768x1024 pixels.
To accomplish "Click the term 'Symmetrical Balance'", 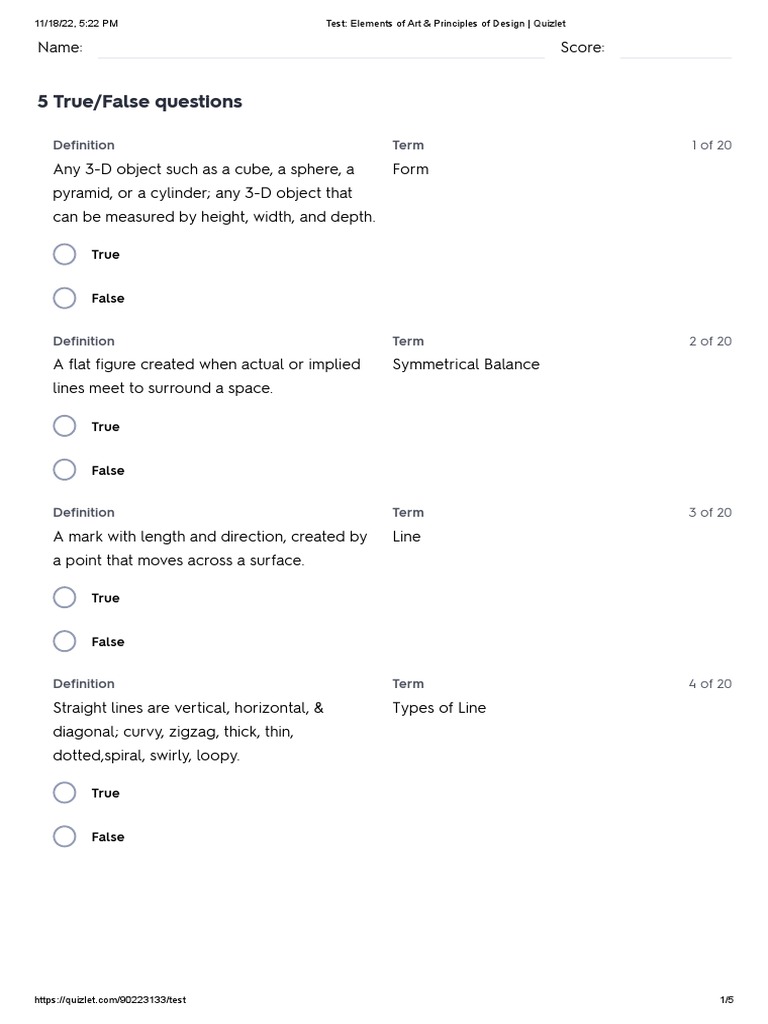I will coord(466,364).
